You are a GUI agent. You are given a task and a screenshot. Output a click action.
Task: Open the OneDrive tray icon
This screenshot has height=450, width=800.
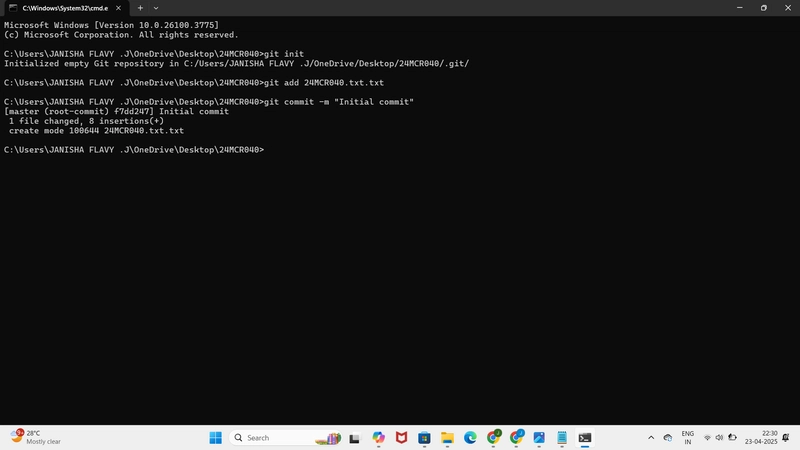(x=668, y=438)
